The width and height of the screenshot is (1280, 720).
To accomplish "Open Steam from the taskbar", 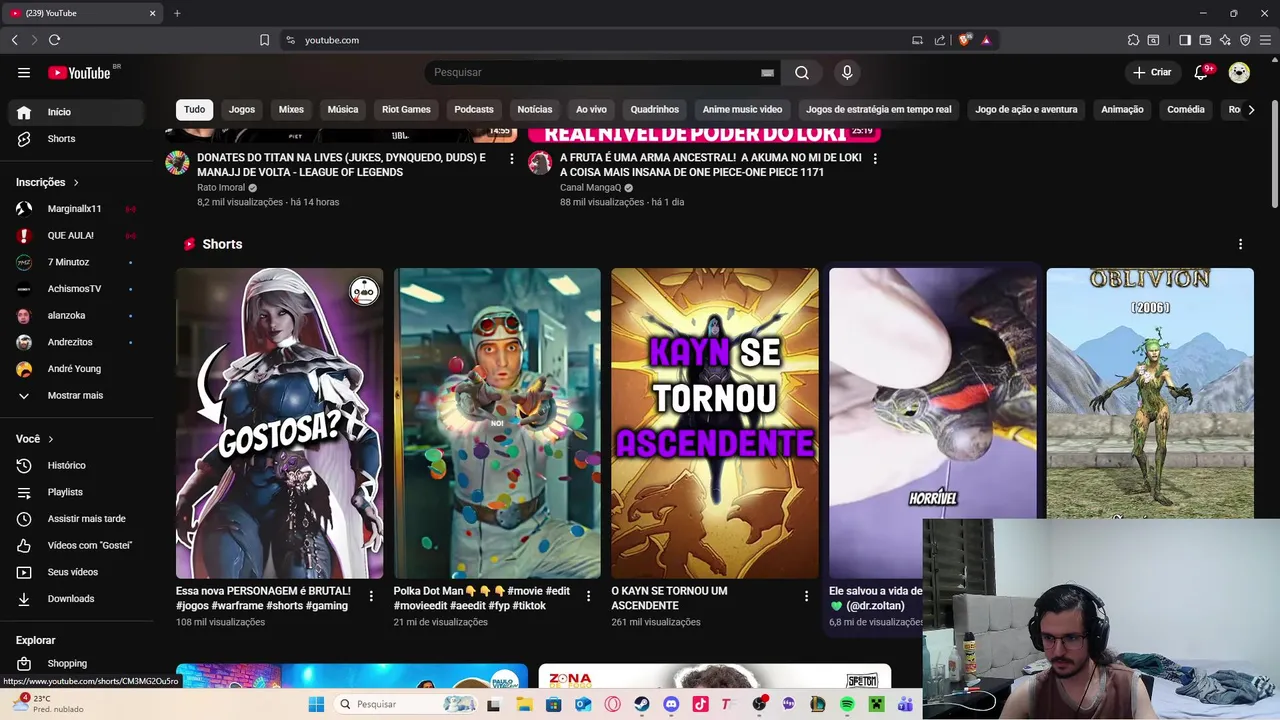I will [642, 704].
